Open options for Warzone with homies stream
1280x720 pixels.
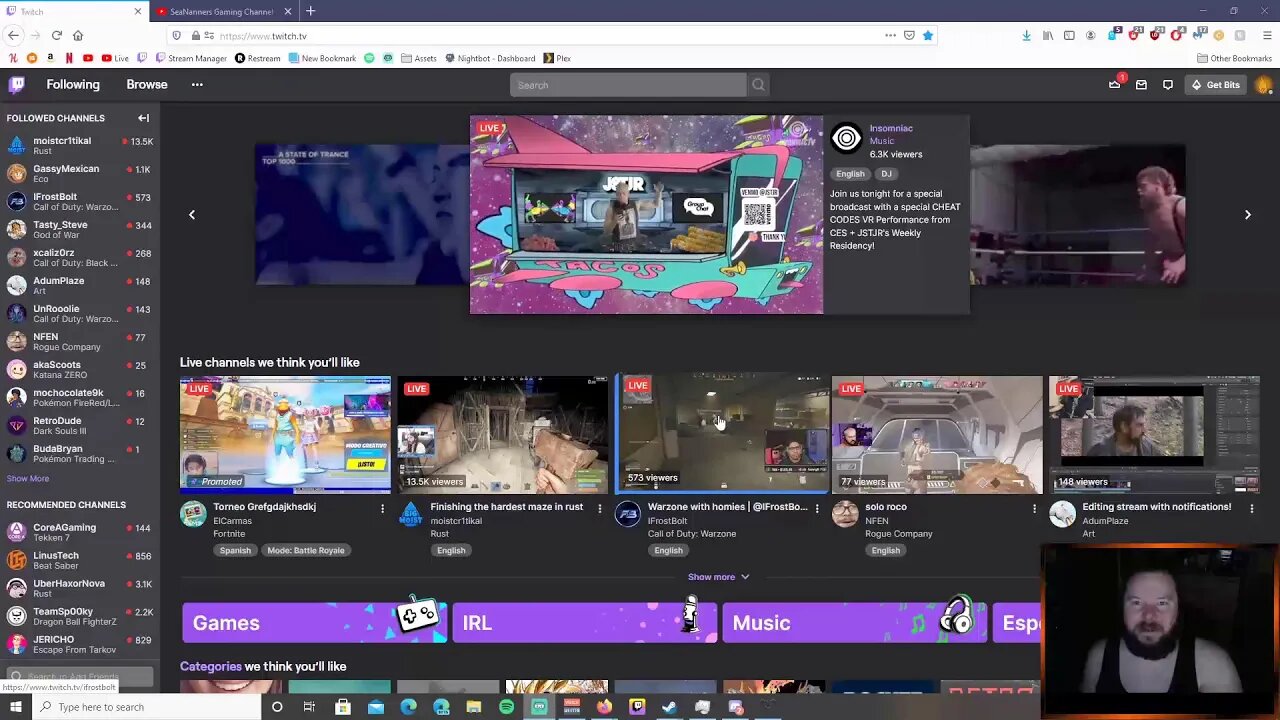817,509
